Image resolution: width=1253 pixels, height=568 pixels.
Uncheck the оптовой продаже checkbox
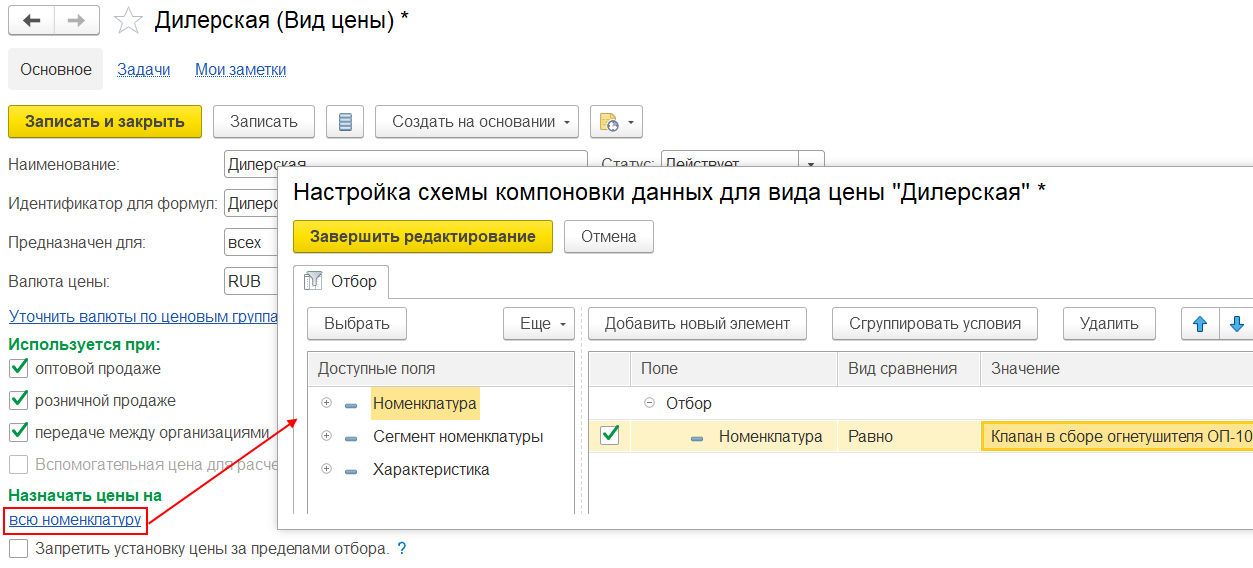18,369
